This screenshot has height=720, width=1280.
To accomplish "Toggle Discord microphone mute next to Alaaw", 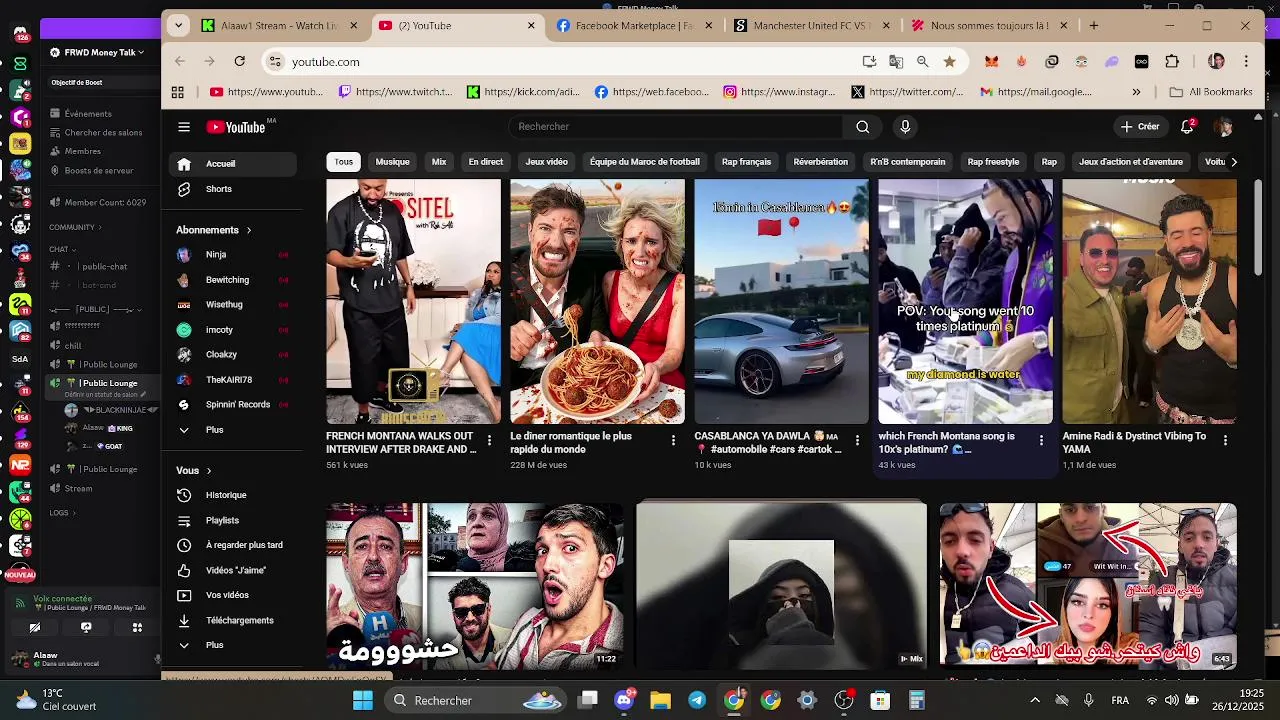I will 157,659.
